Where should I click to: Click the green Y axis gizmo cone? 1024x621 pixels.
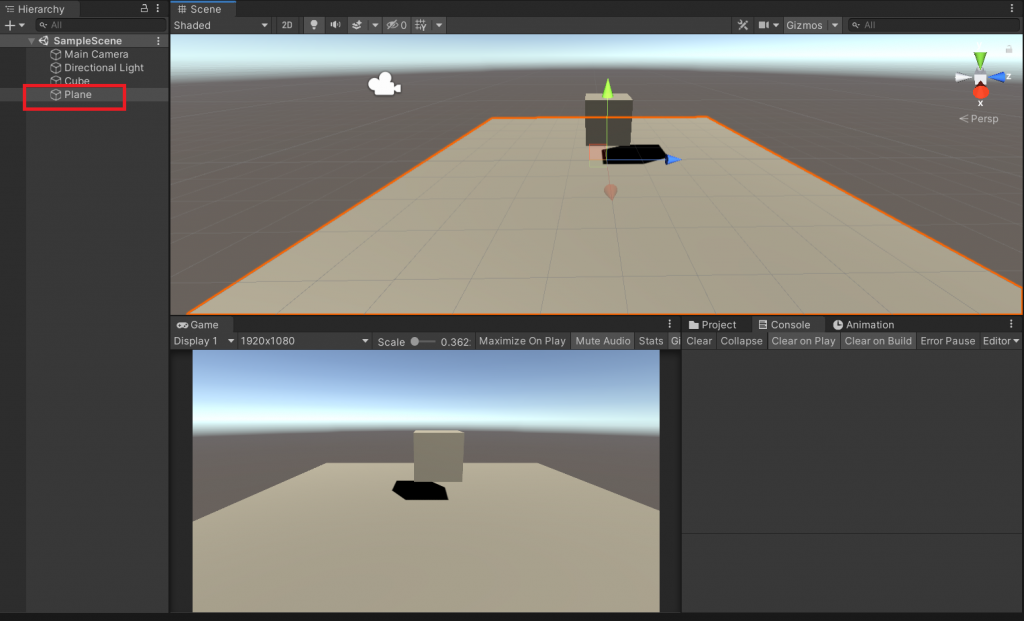pos(980,60)
